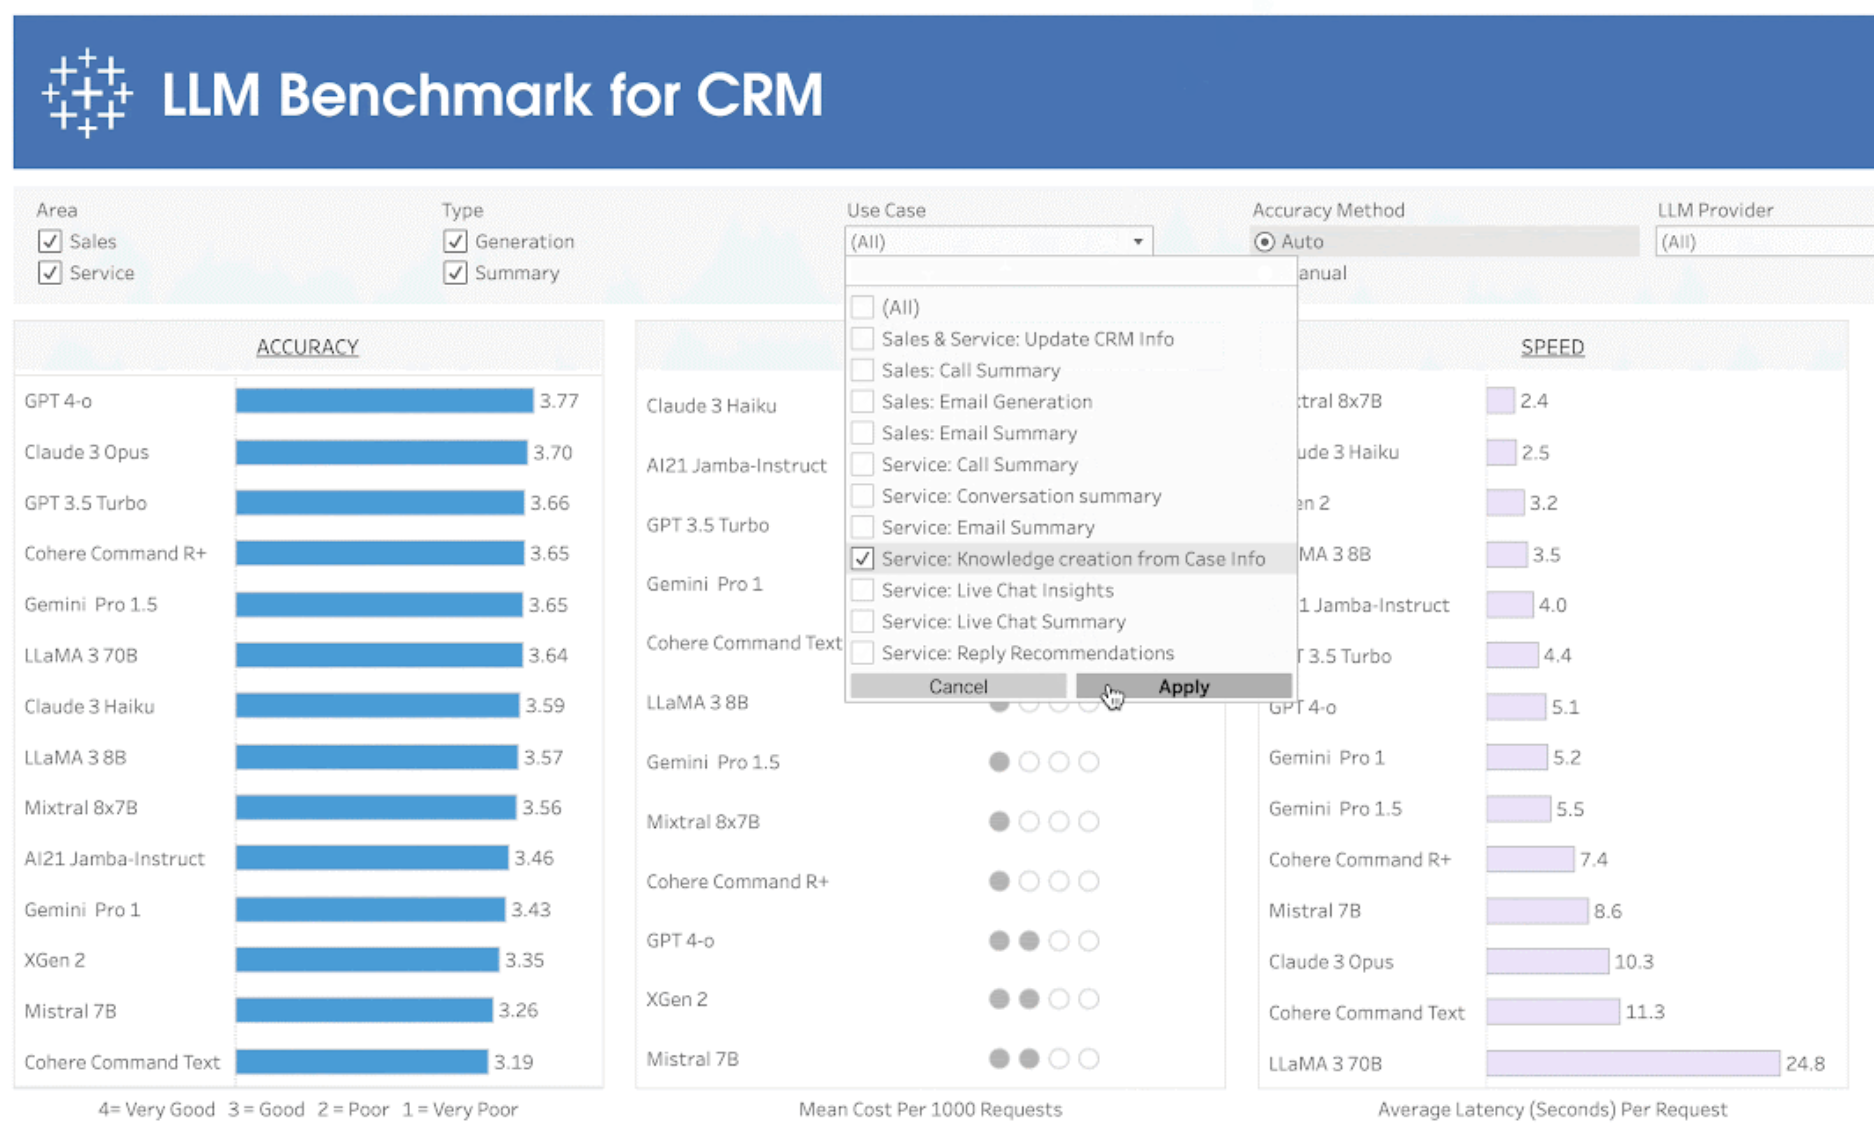Click Mistral 7B cost dots
1874x1140 pixels.
[x=1044, y=1058]
